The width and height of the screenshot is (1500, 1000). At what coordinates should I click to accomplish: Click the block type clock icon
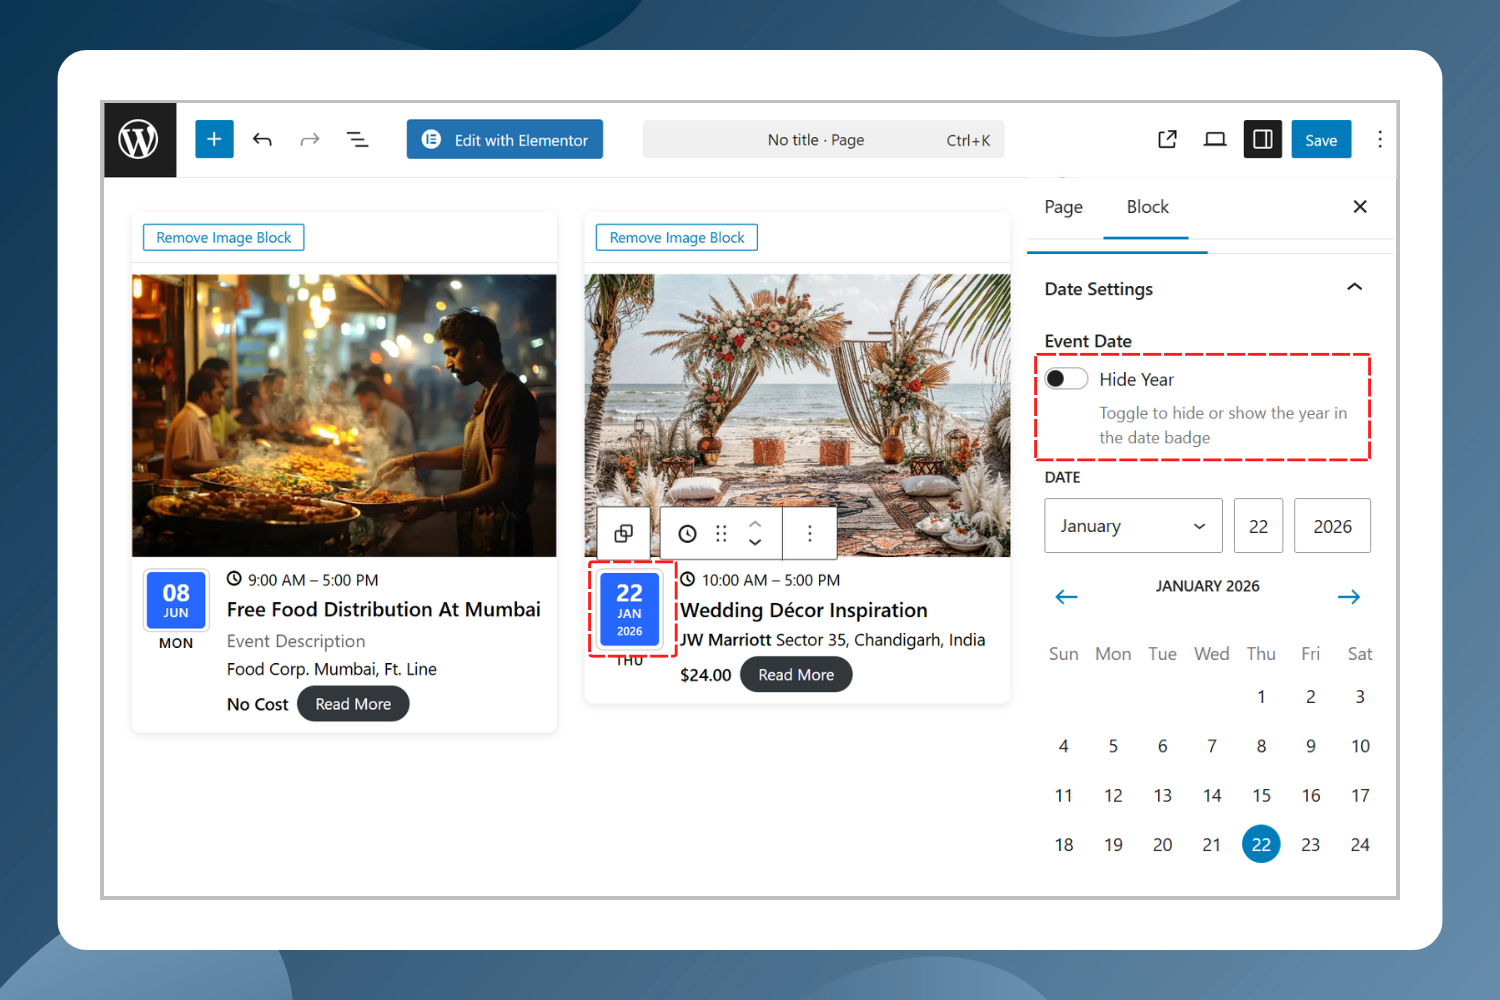click(687, 534)
